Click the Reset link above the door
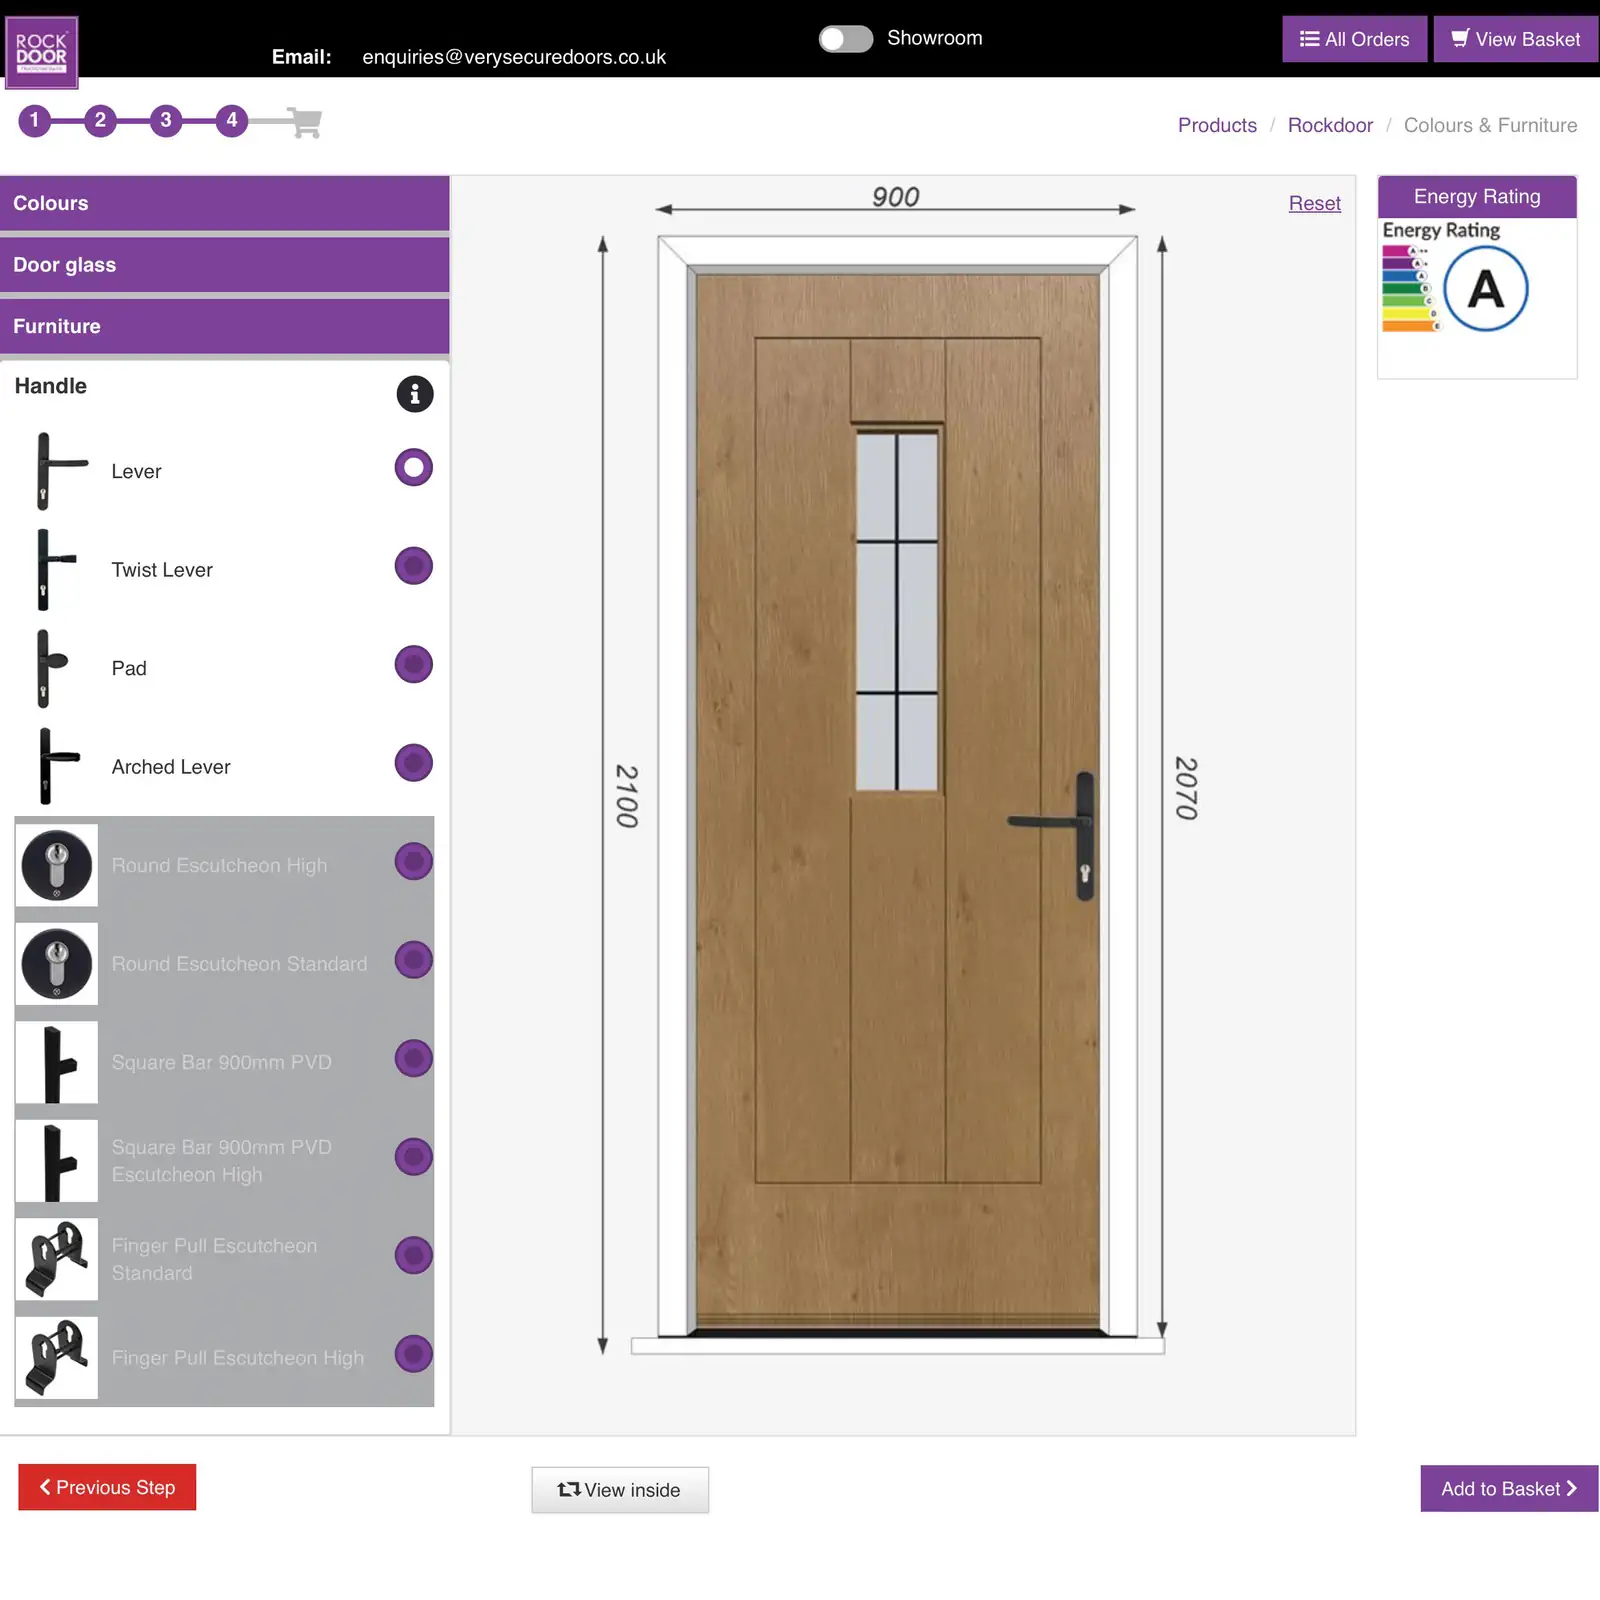Screen dimensions: 1600x1600 [x=1314, y=203]
